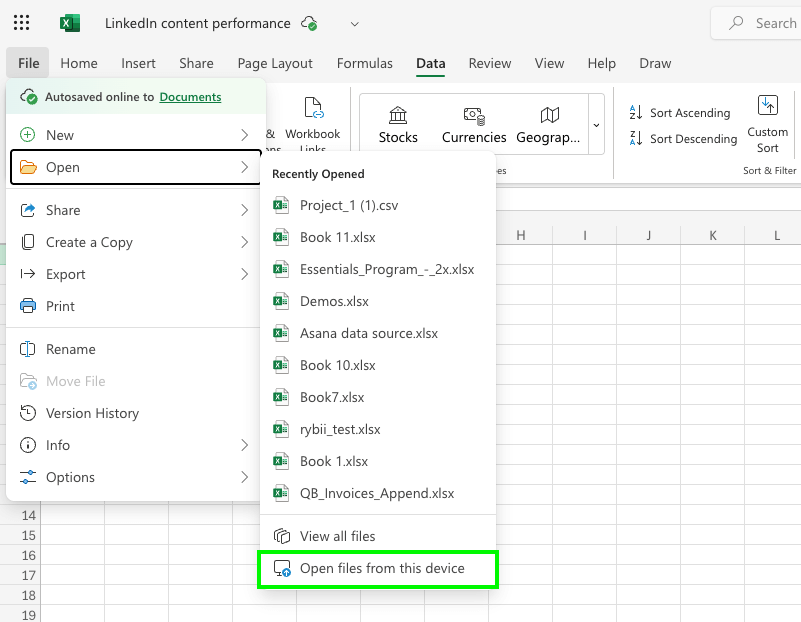
Task: Expand the Share submenu chevron
Action: [x=245, y=210]
